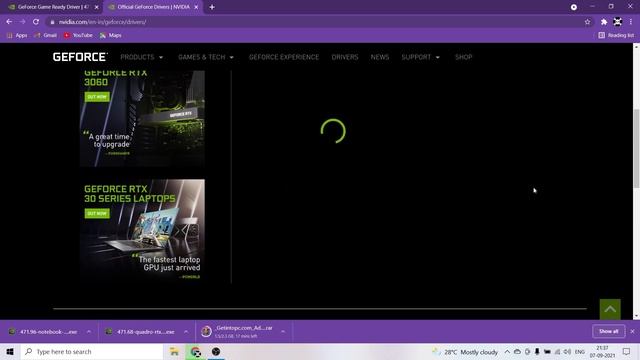Screen dimensions: 640x360
Task: Bookmark this page with the star icon
Action: point(587,22)
